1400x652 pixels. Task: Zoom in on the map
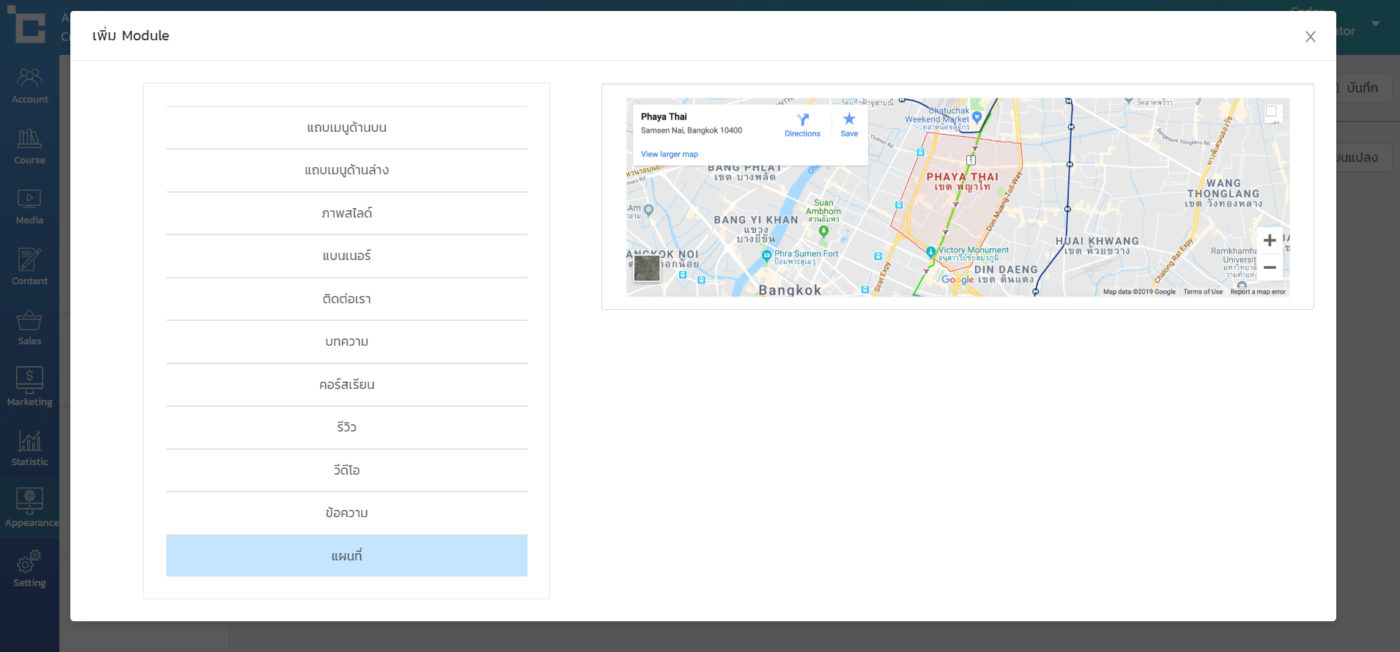(1269, 241)
